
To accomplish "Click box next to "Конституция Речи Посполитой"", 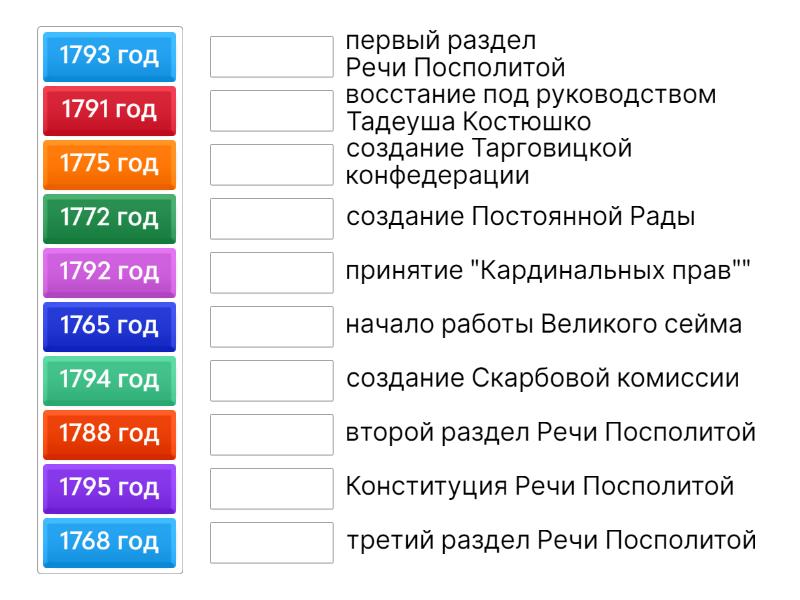I will [271, 488].
